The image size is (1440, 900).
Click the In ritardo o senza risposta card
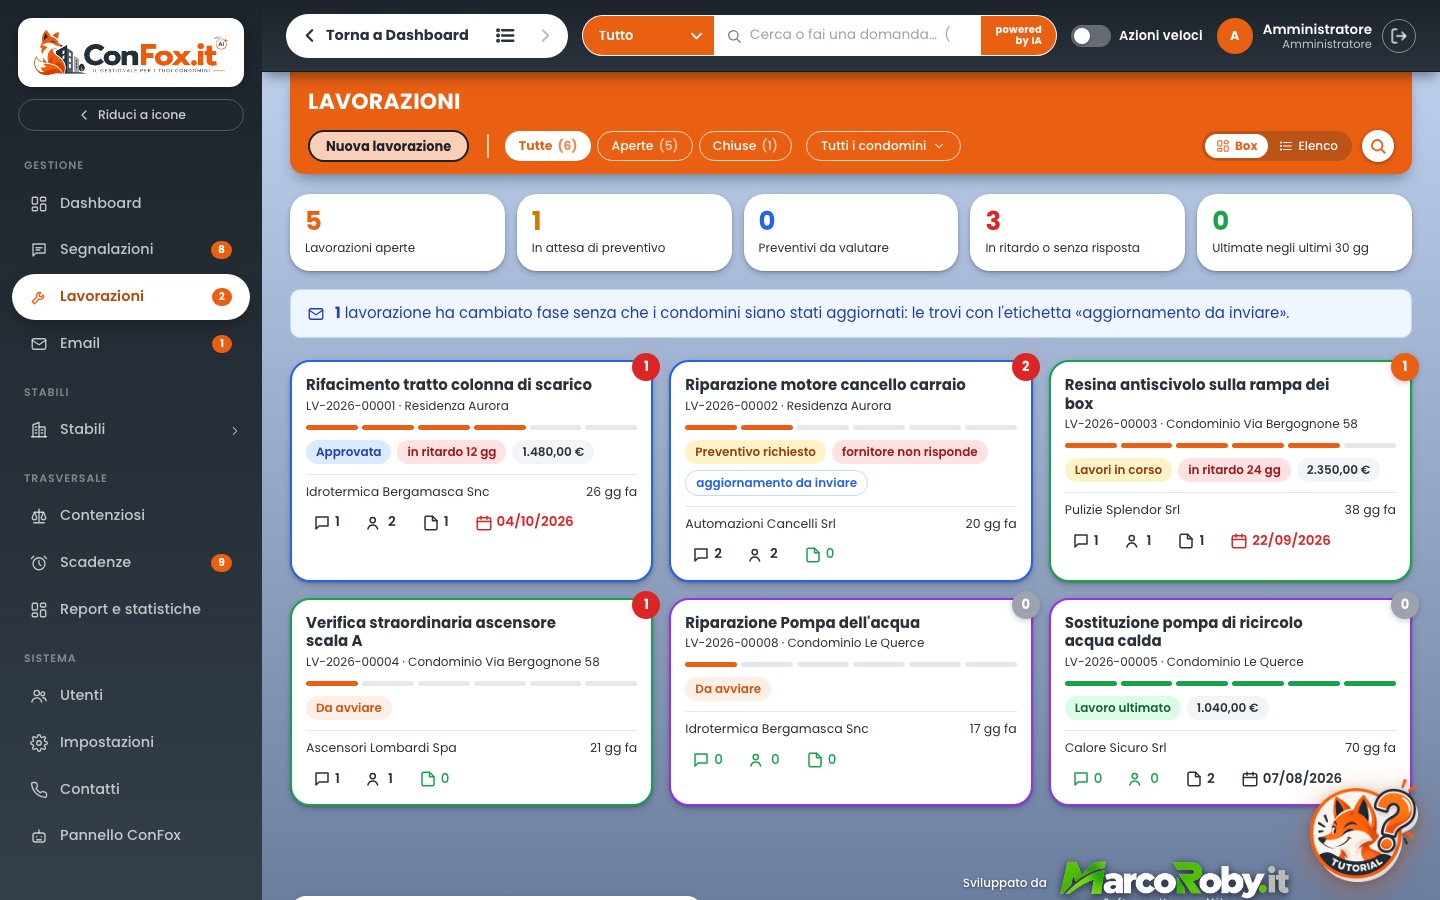click(x=1077, y=232)
